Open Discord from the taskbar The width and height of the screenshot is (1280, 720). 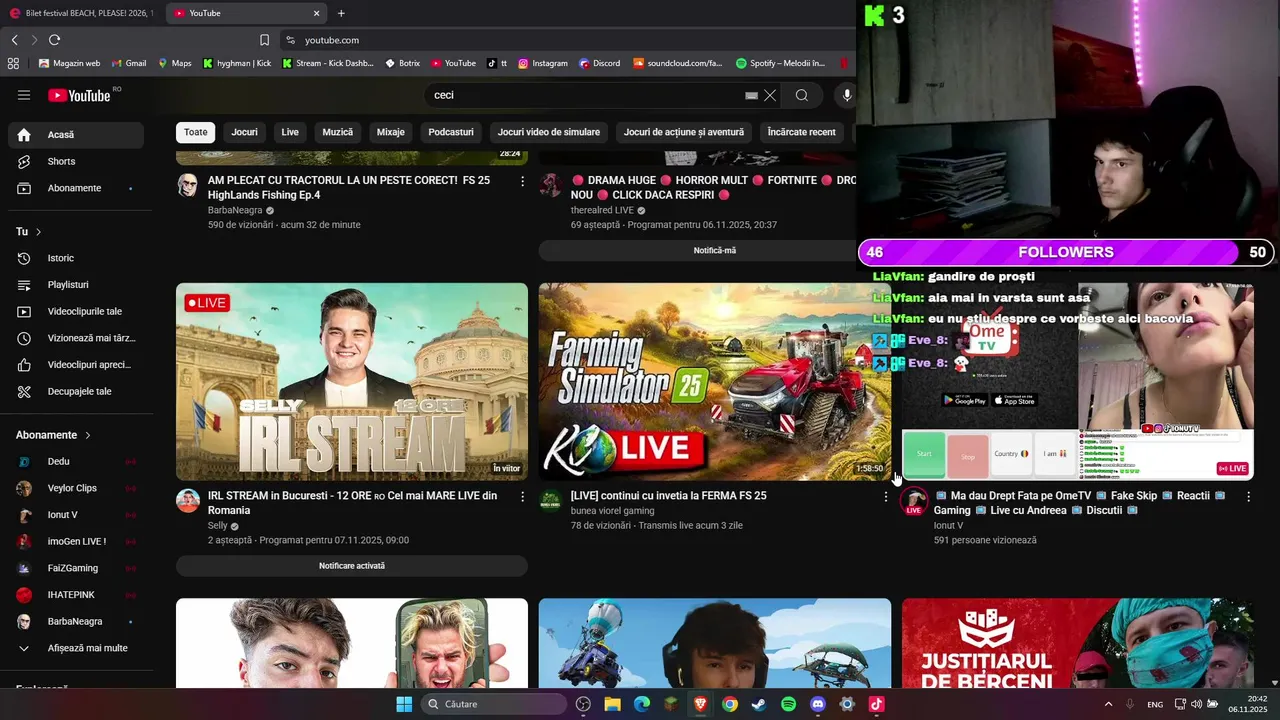pos(818,704)
